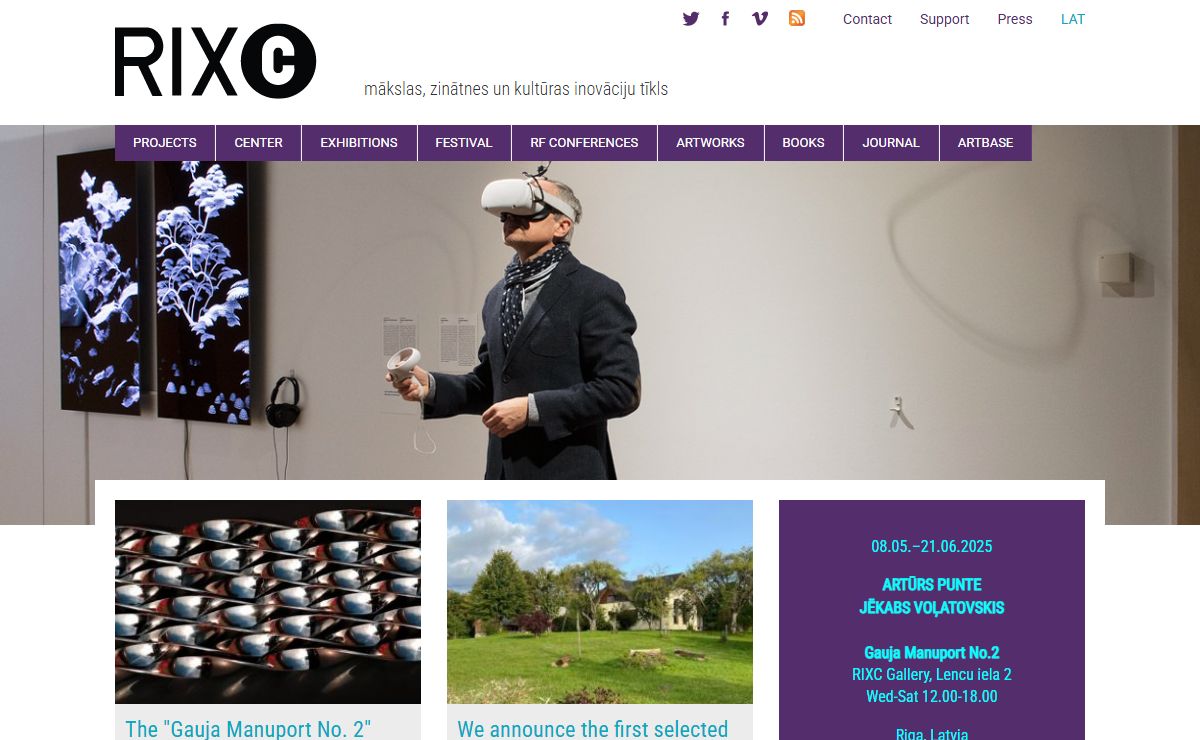This screenshot has width=1200, height=740.
Task: Go to the Journal page
Action: pos(891,143)
